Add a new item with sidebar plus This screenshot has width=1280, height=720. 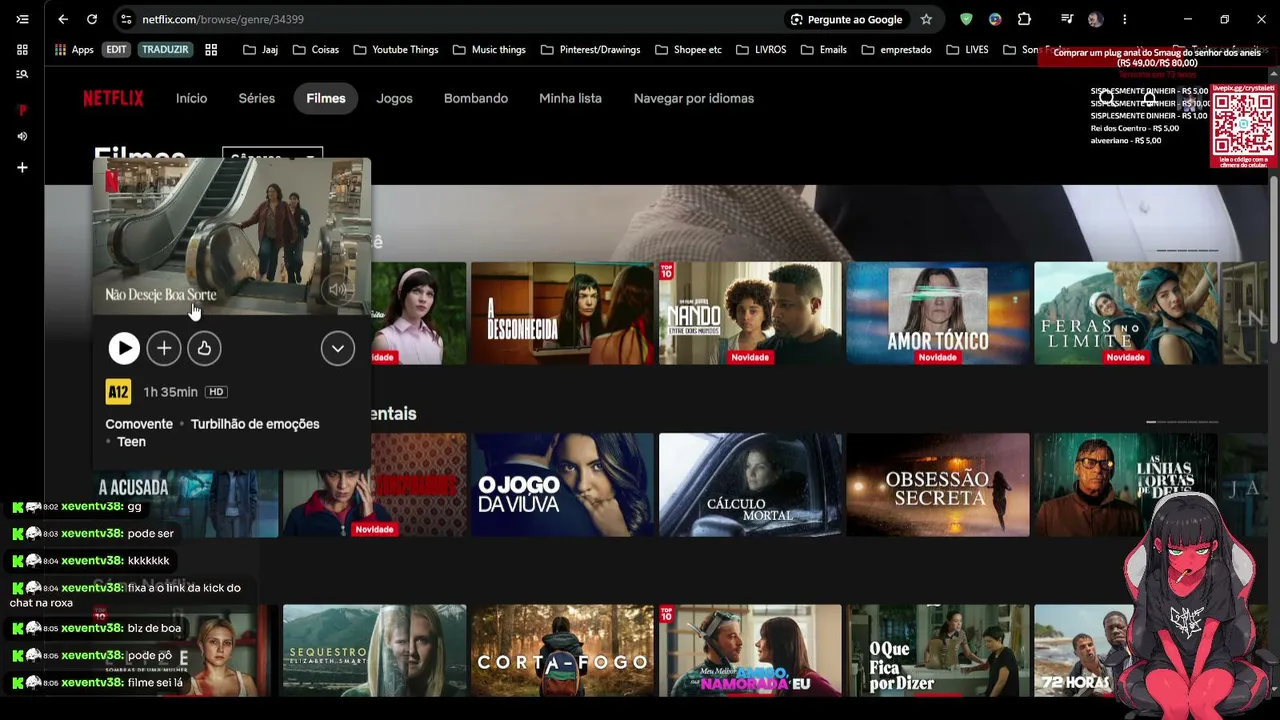pyautogui.click(x=22, y=168)
